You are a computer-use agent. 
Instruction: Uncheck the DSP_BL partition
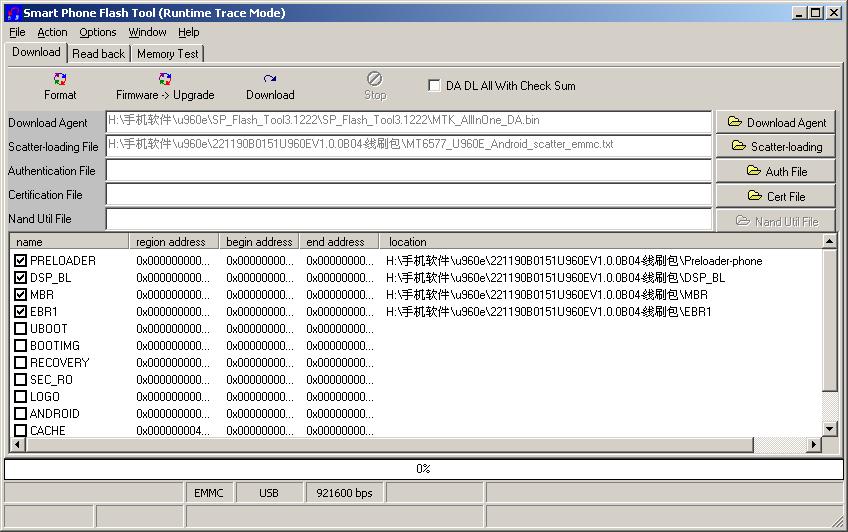(21, 278)
